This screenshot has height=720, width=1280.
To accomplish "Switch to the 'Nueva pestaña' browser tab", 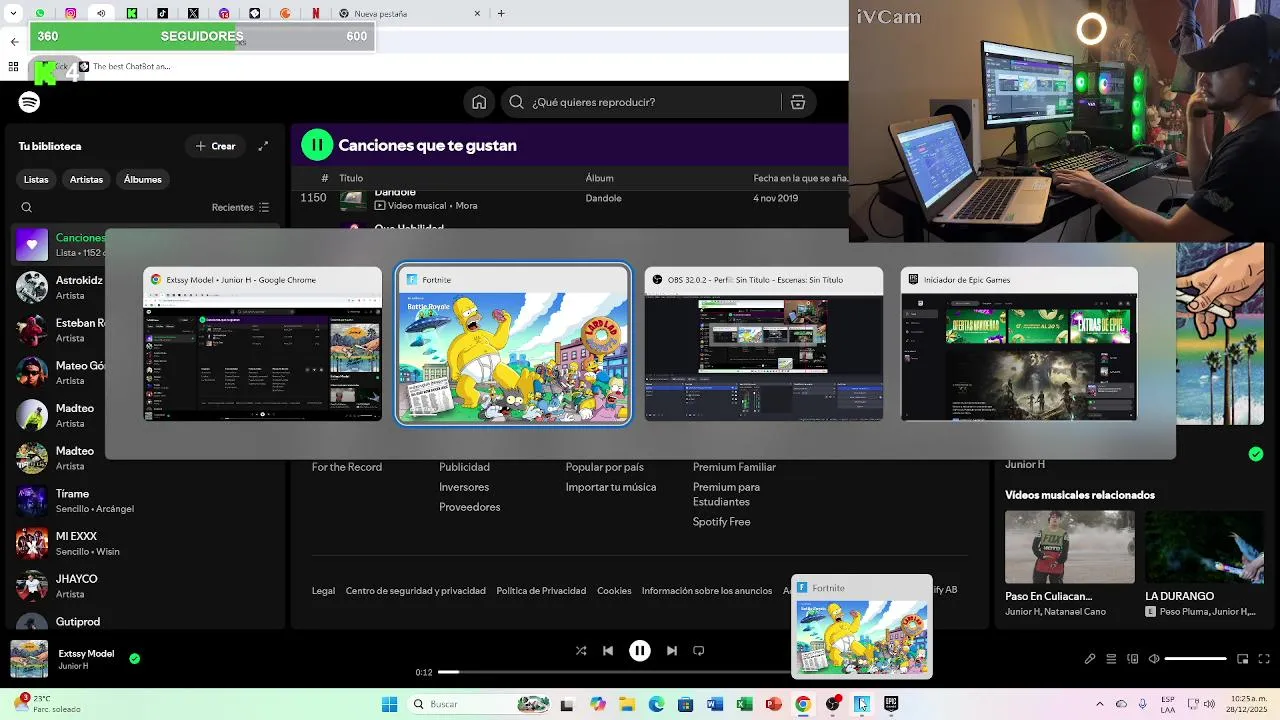I will point(410,14).
